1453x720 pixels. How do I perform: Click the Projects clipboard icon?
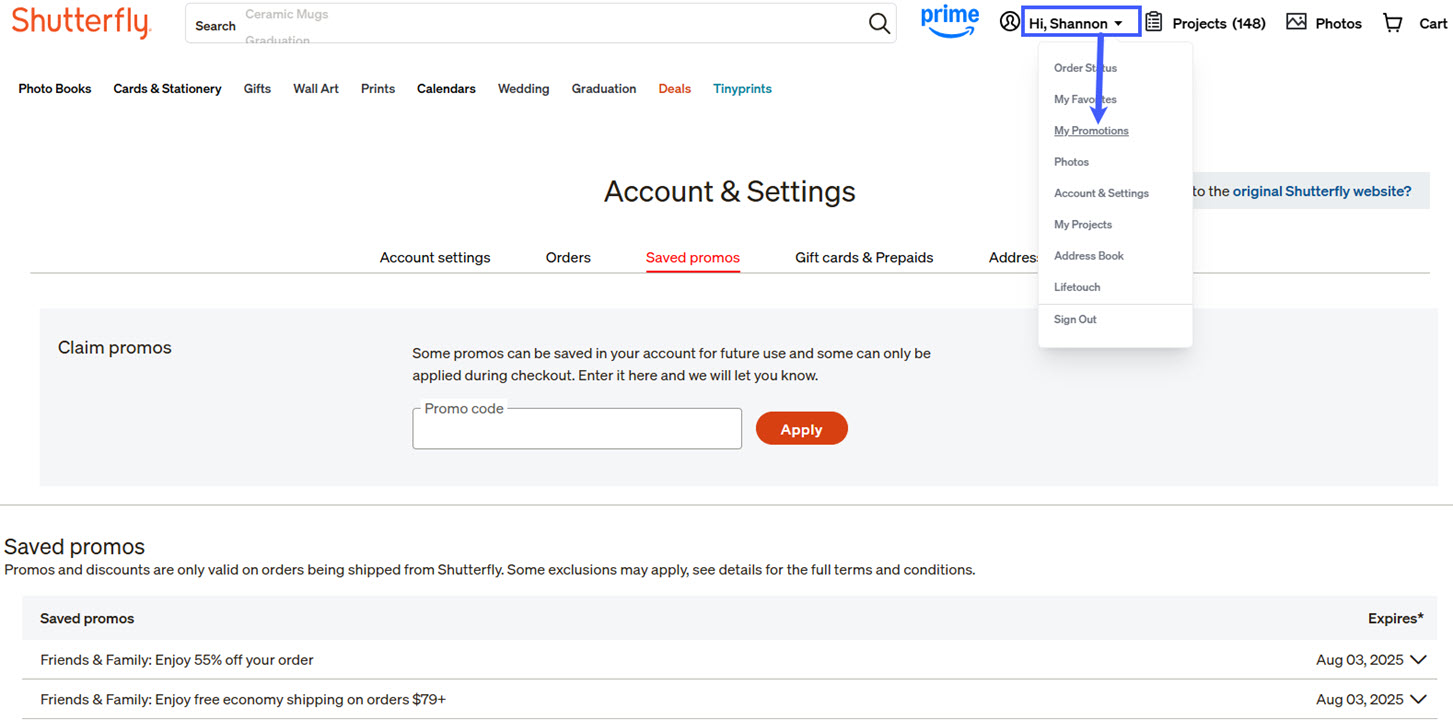click(x=1154, y=22)
